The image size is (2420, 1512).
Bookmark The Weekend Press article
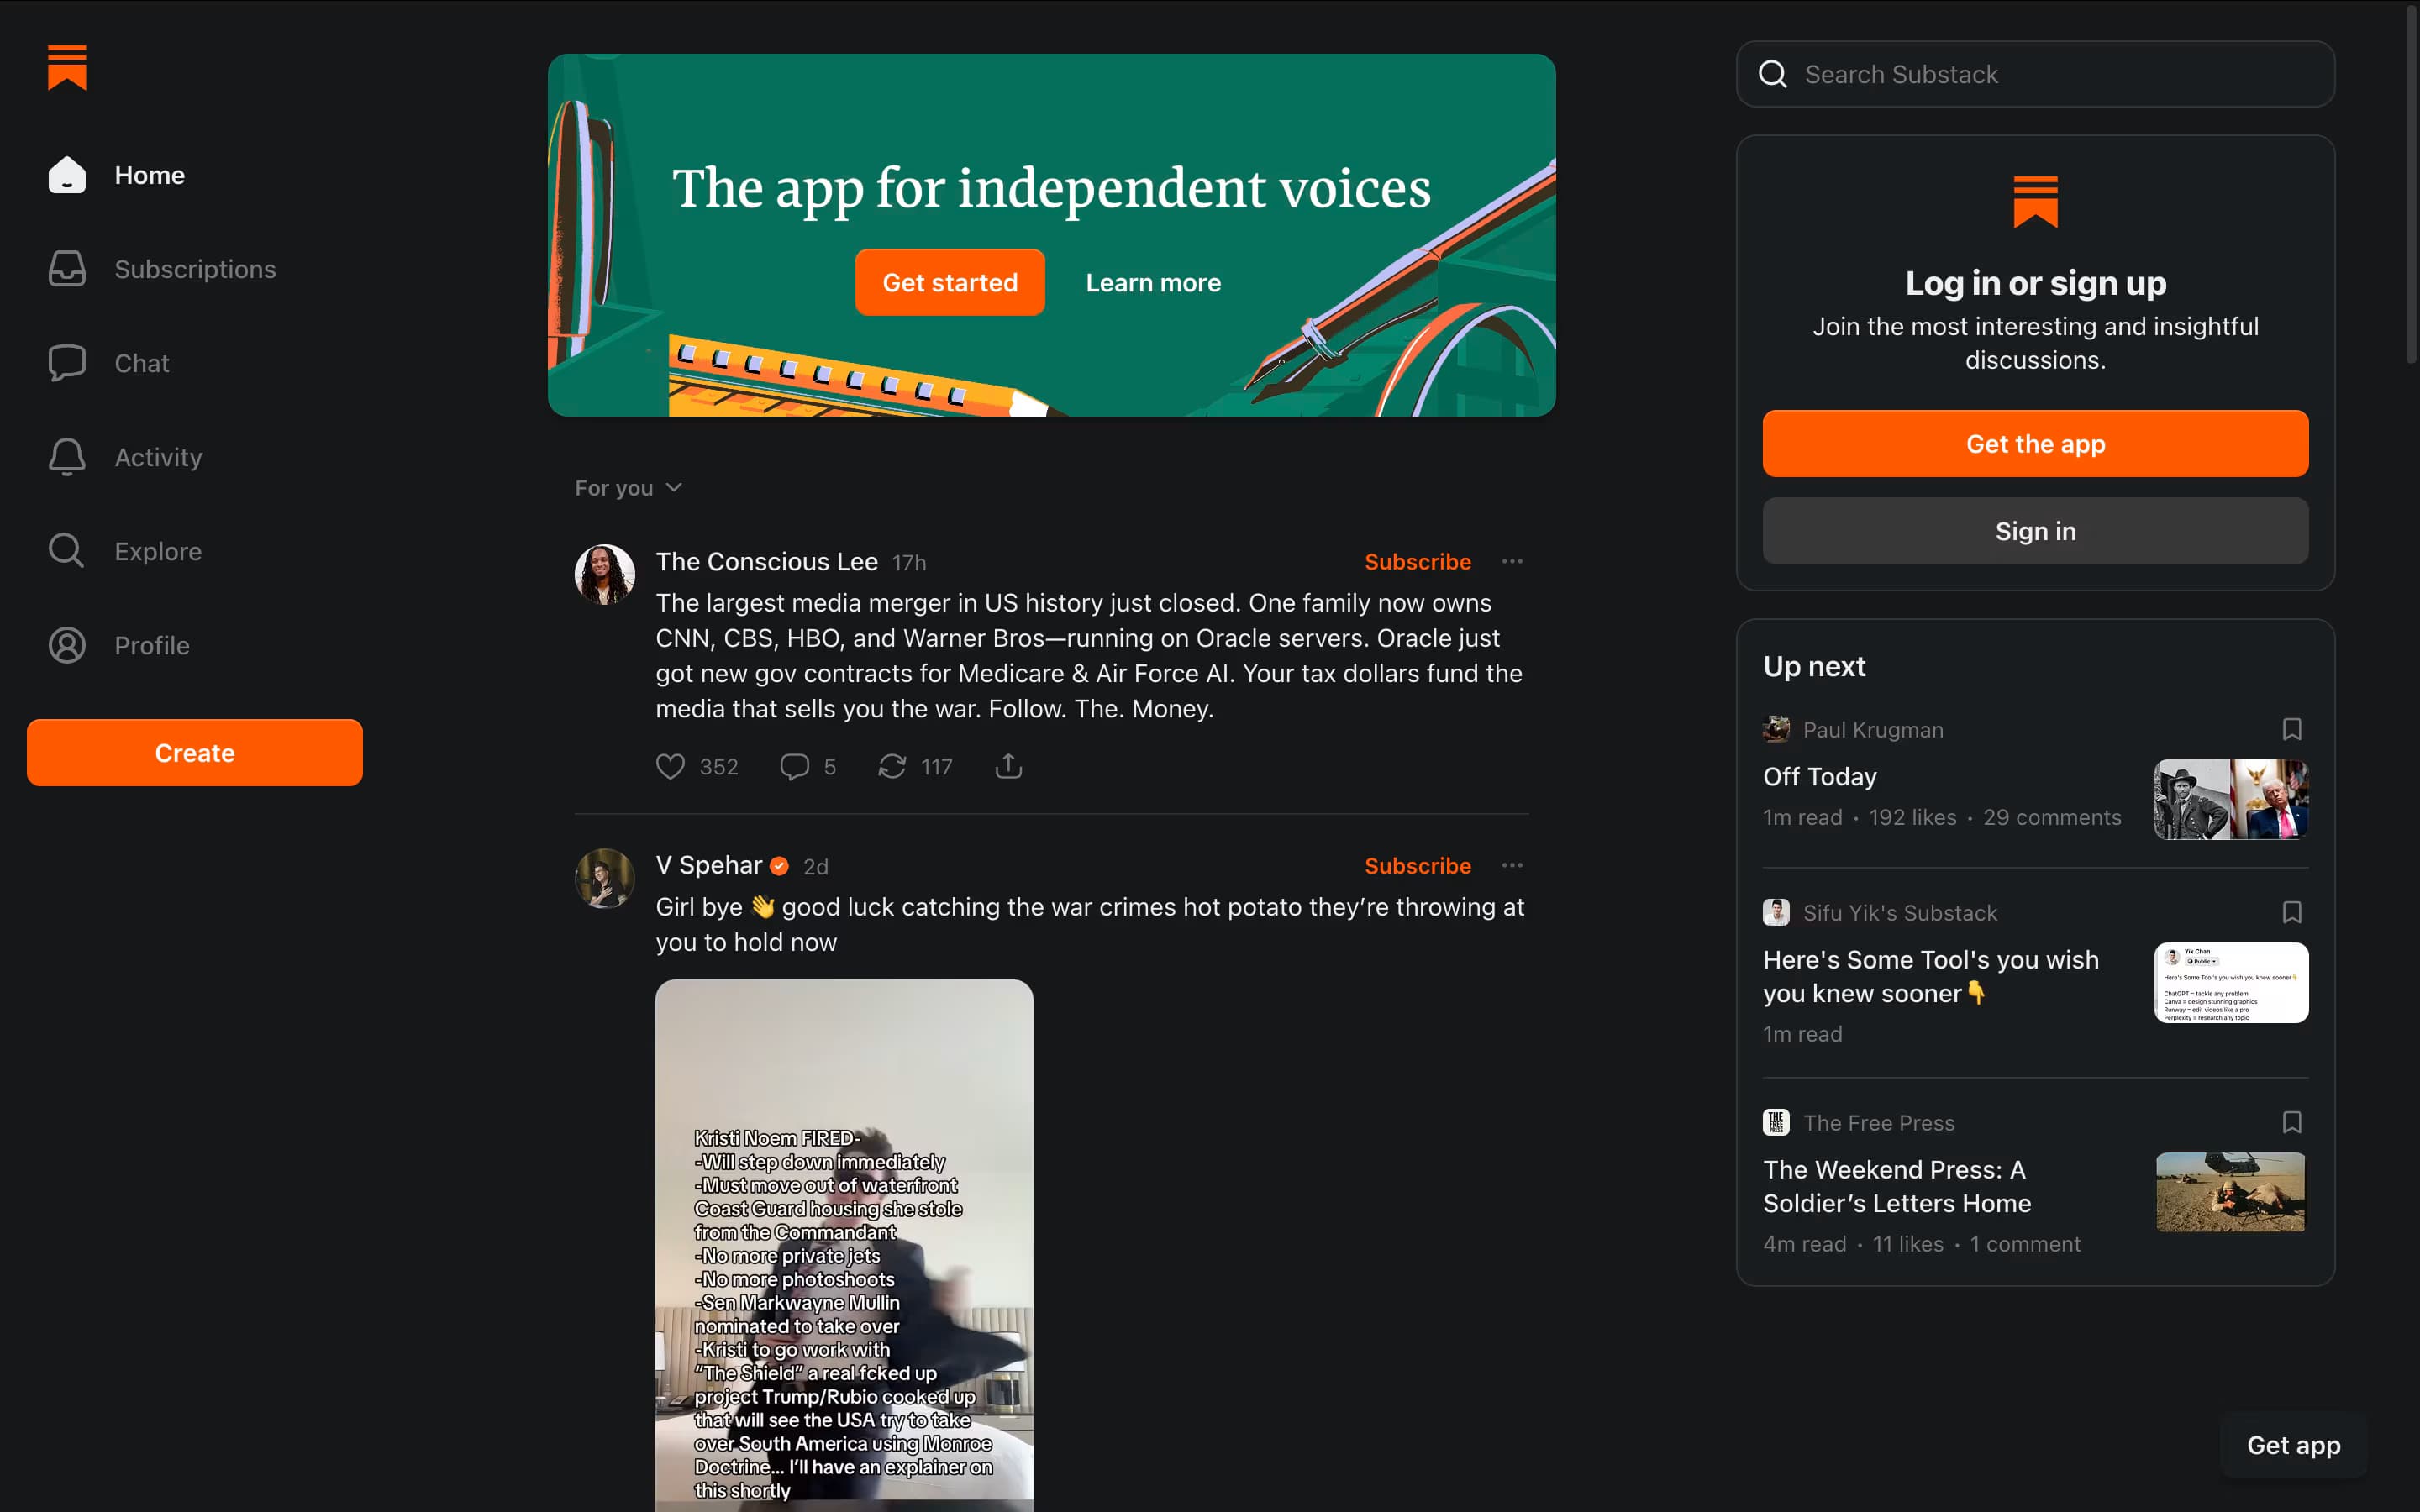pyautogui.click(x=2291, y=1122)
